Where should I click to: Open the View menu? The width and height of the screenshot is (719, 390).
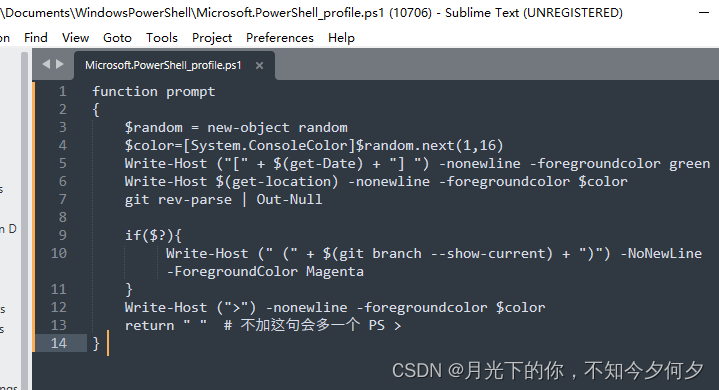click(76, 38)
